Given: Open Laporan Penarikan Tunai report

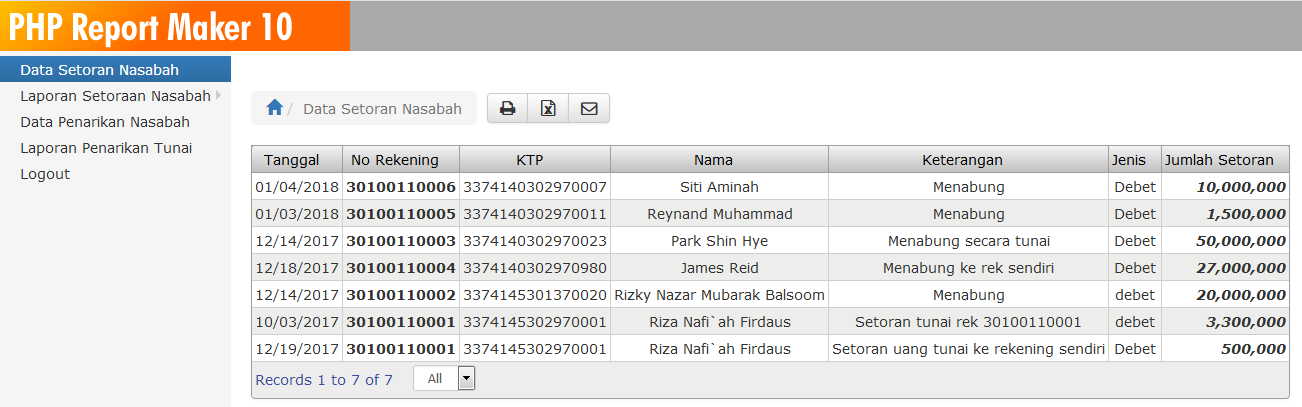Looking at the screenshot, I should click(106, 148).
